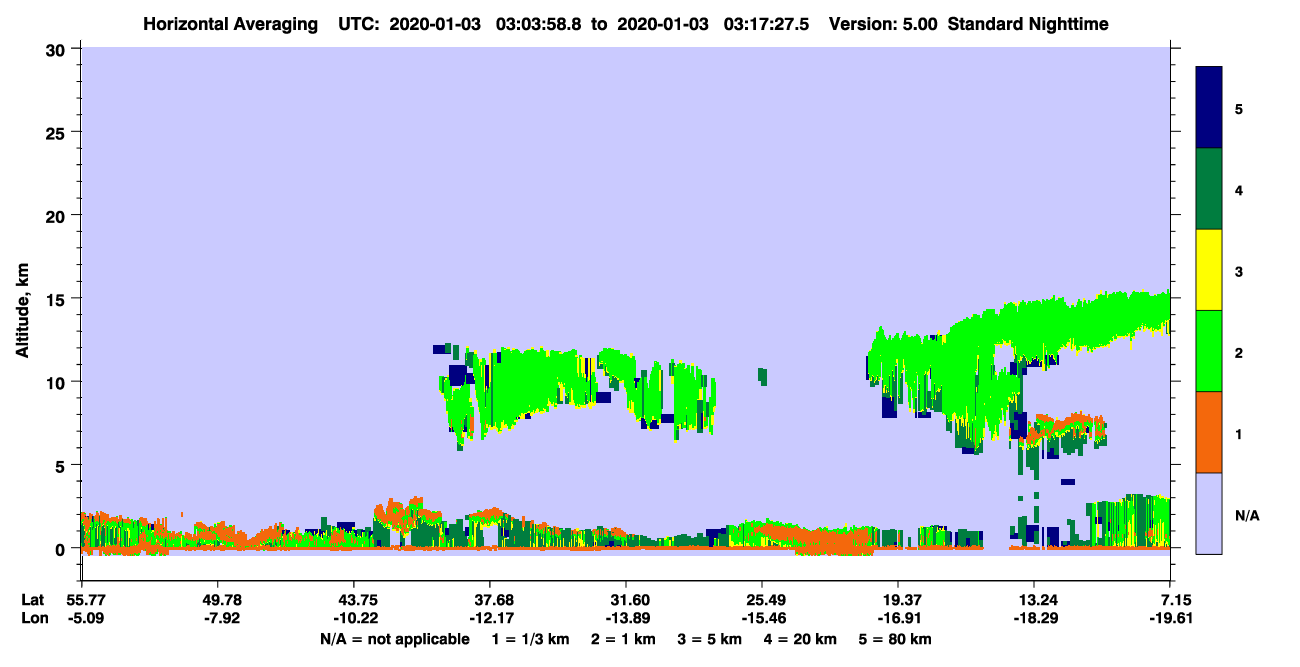
Task: Click the start time '03:03:58.8'
Action: tap(539, 24)
